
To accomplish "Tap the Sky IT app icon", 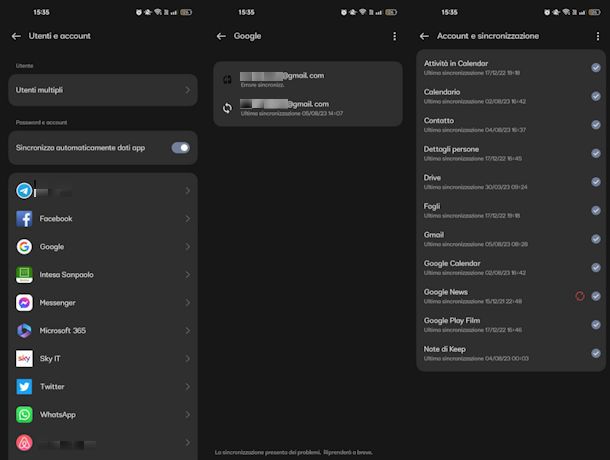I will point(24,358).
